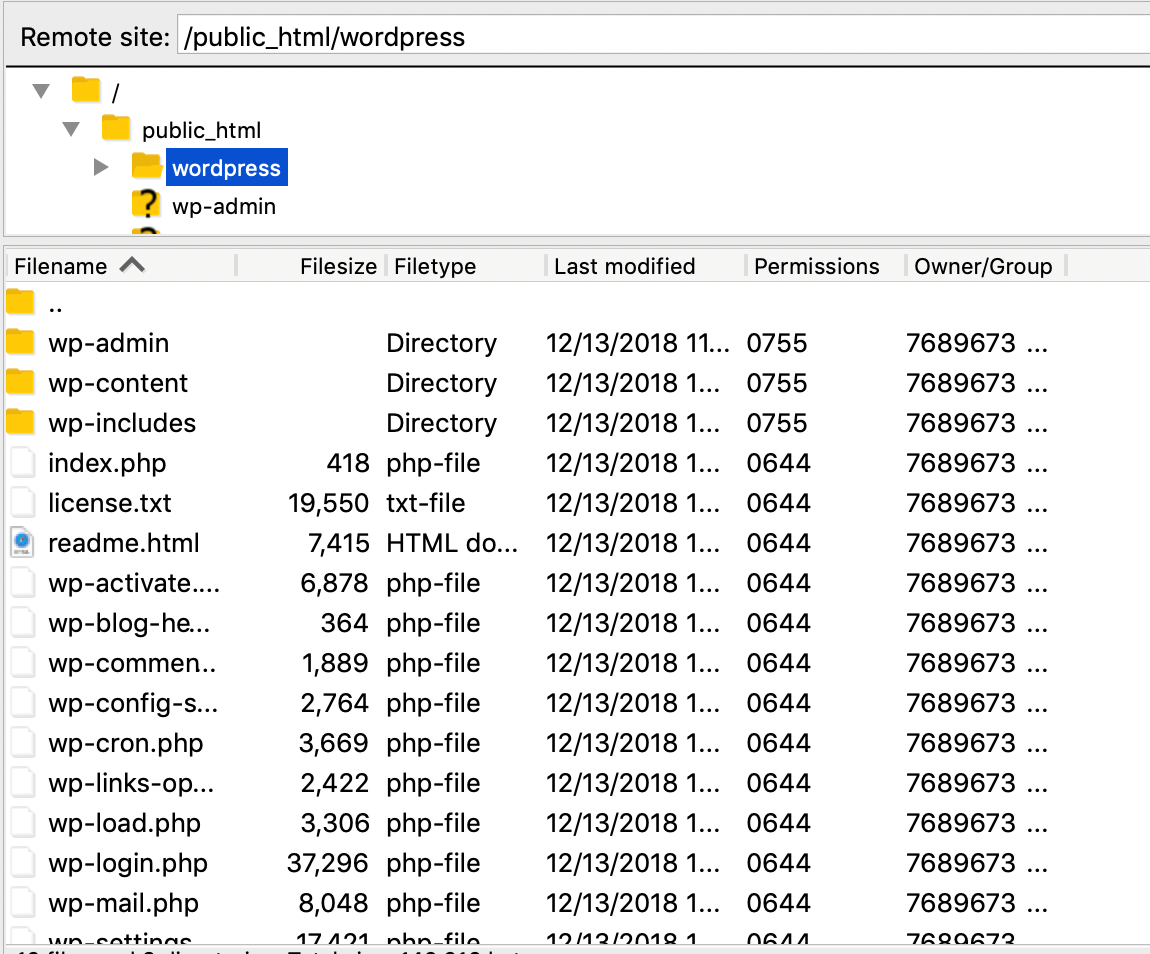Select public_html in the directory tree
Viewport: 1150px width, 954px height.
(x=201, y=130)
